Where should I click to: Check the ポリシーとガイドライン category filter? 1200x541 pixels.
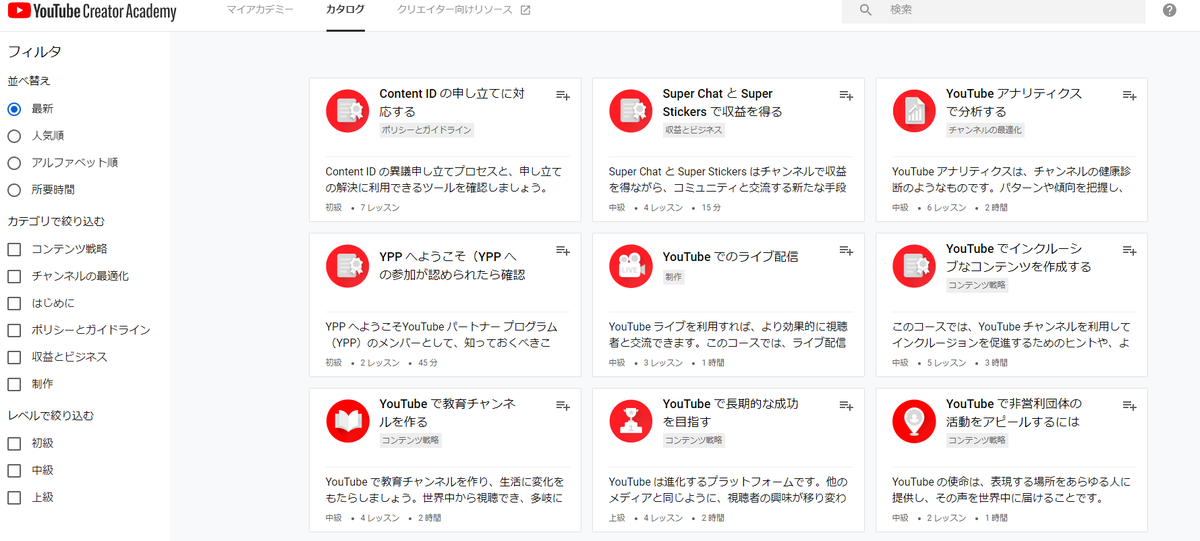[x=14, y=330]
